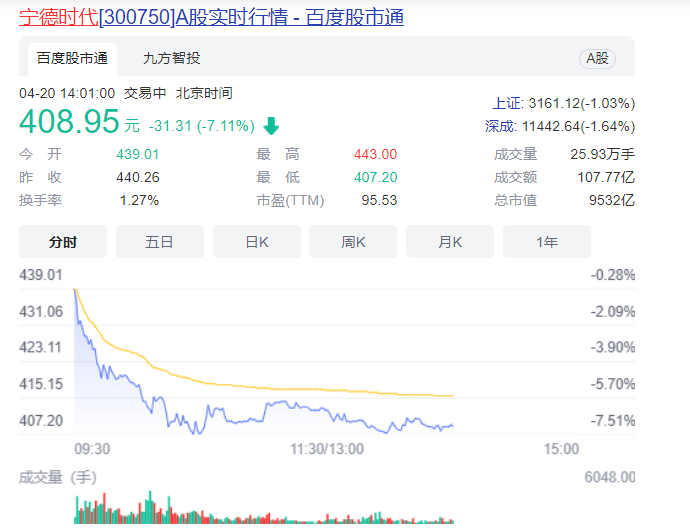Click the 换手率 value 1.27%

pos(139,200)
